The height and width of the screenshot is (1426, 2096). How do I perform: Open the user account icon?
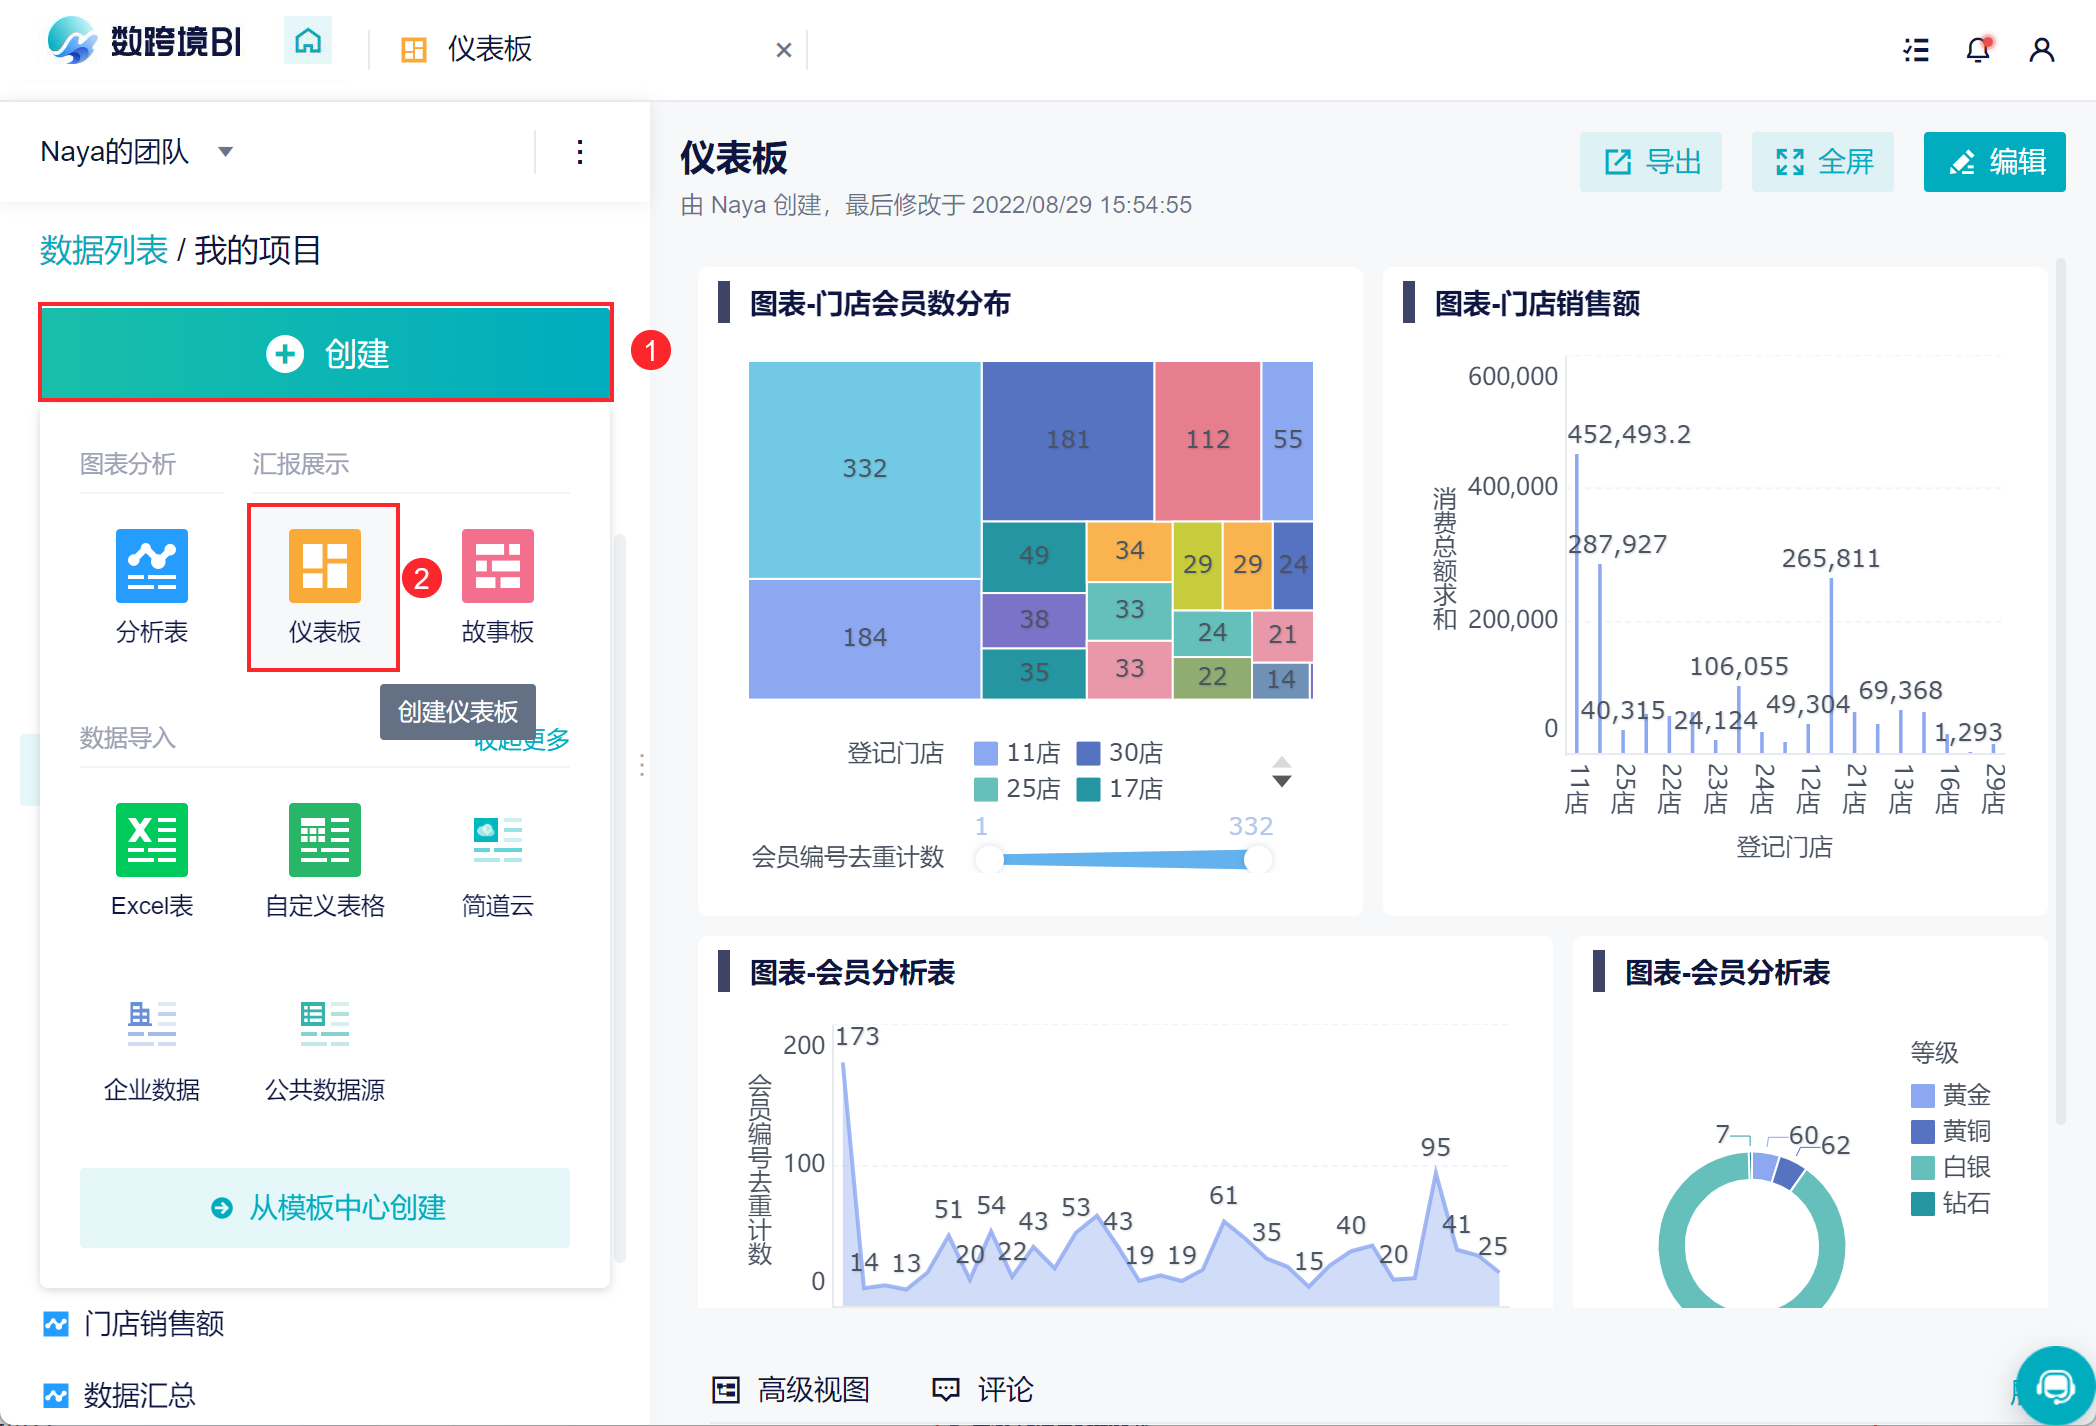click(x=2041, y=49)
